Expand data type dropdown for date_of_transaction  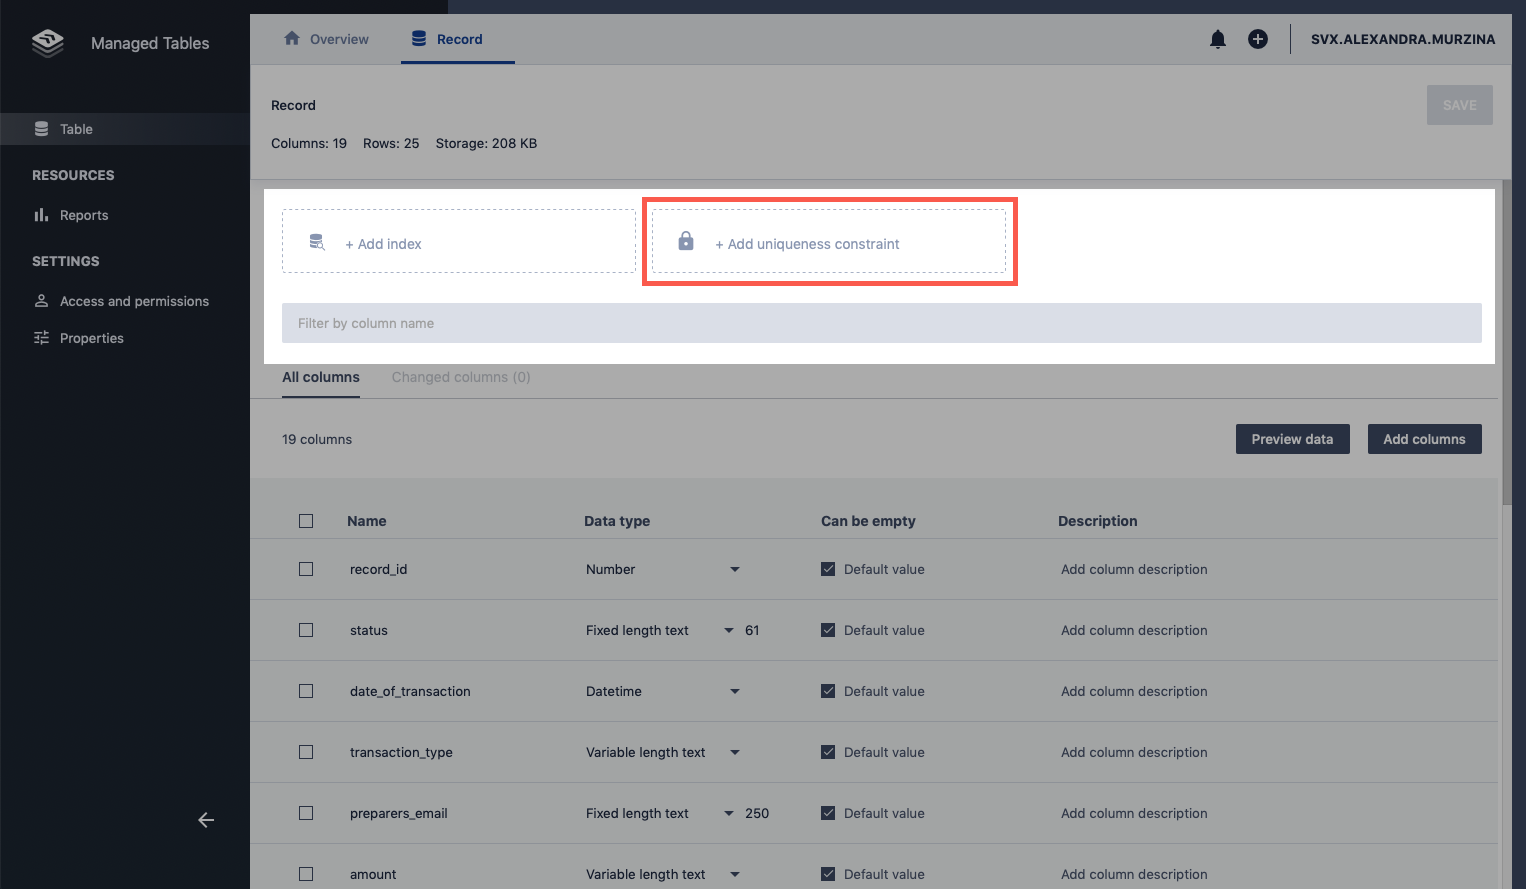coord(734,691)
